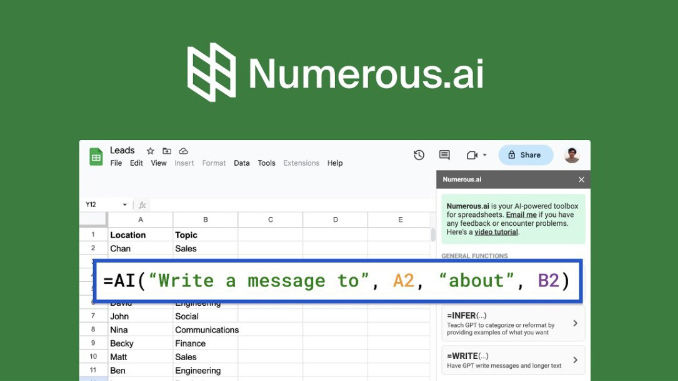
Task: Select the row 1 header
Action: point(93,234)
